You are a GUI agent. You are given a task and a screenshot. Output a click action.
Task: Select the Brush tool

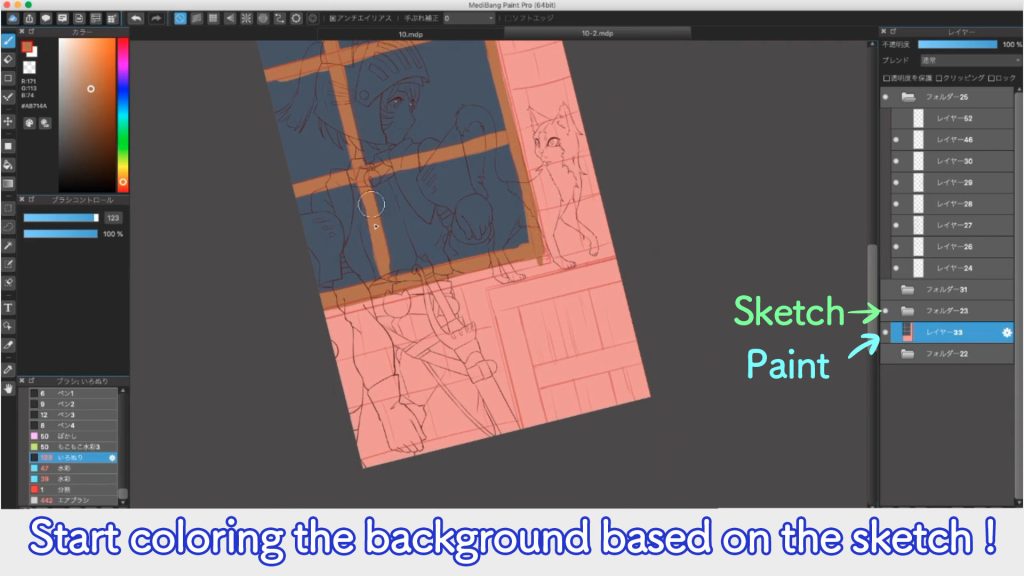tap(8, 41)
